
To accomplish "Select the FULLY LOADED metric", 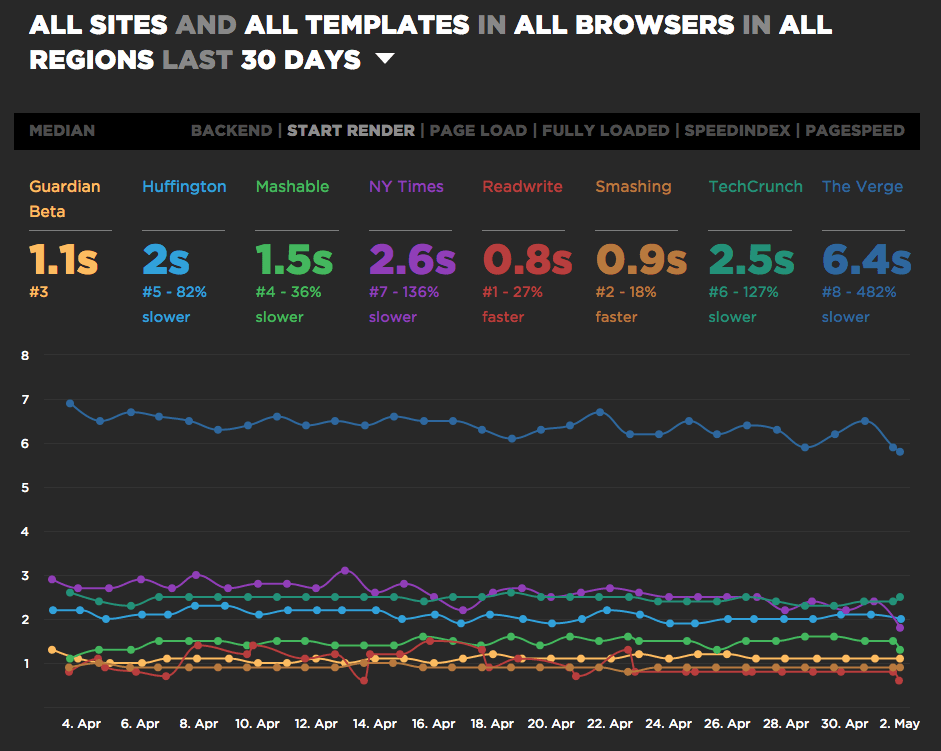I will coord(605,131).
